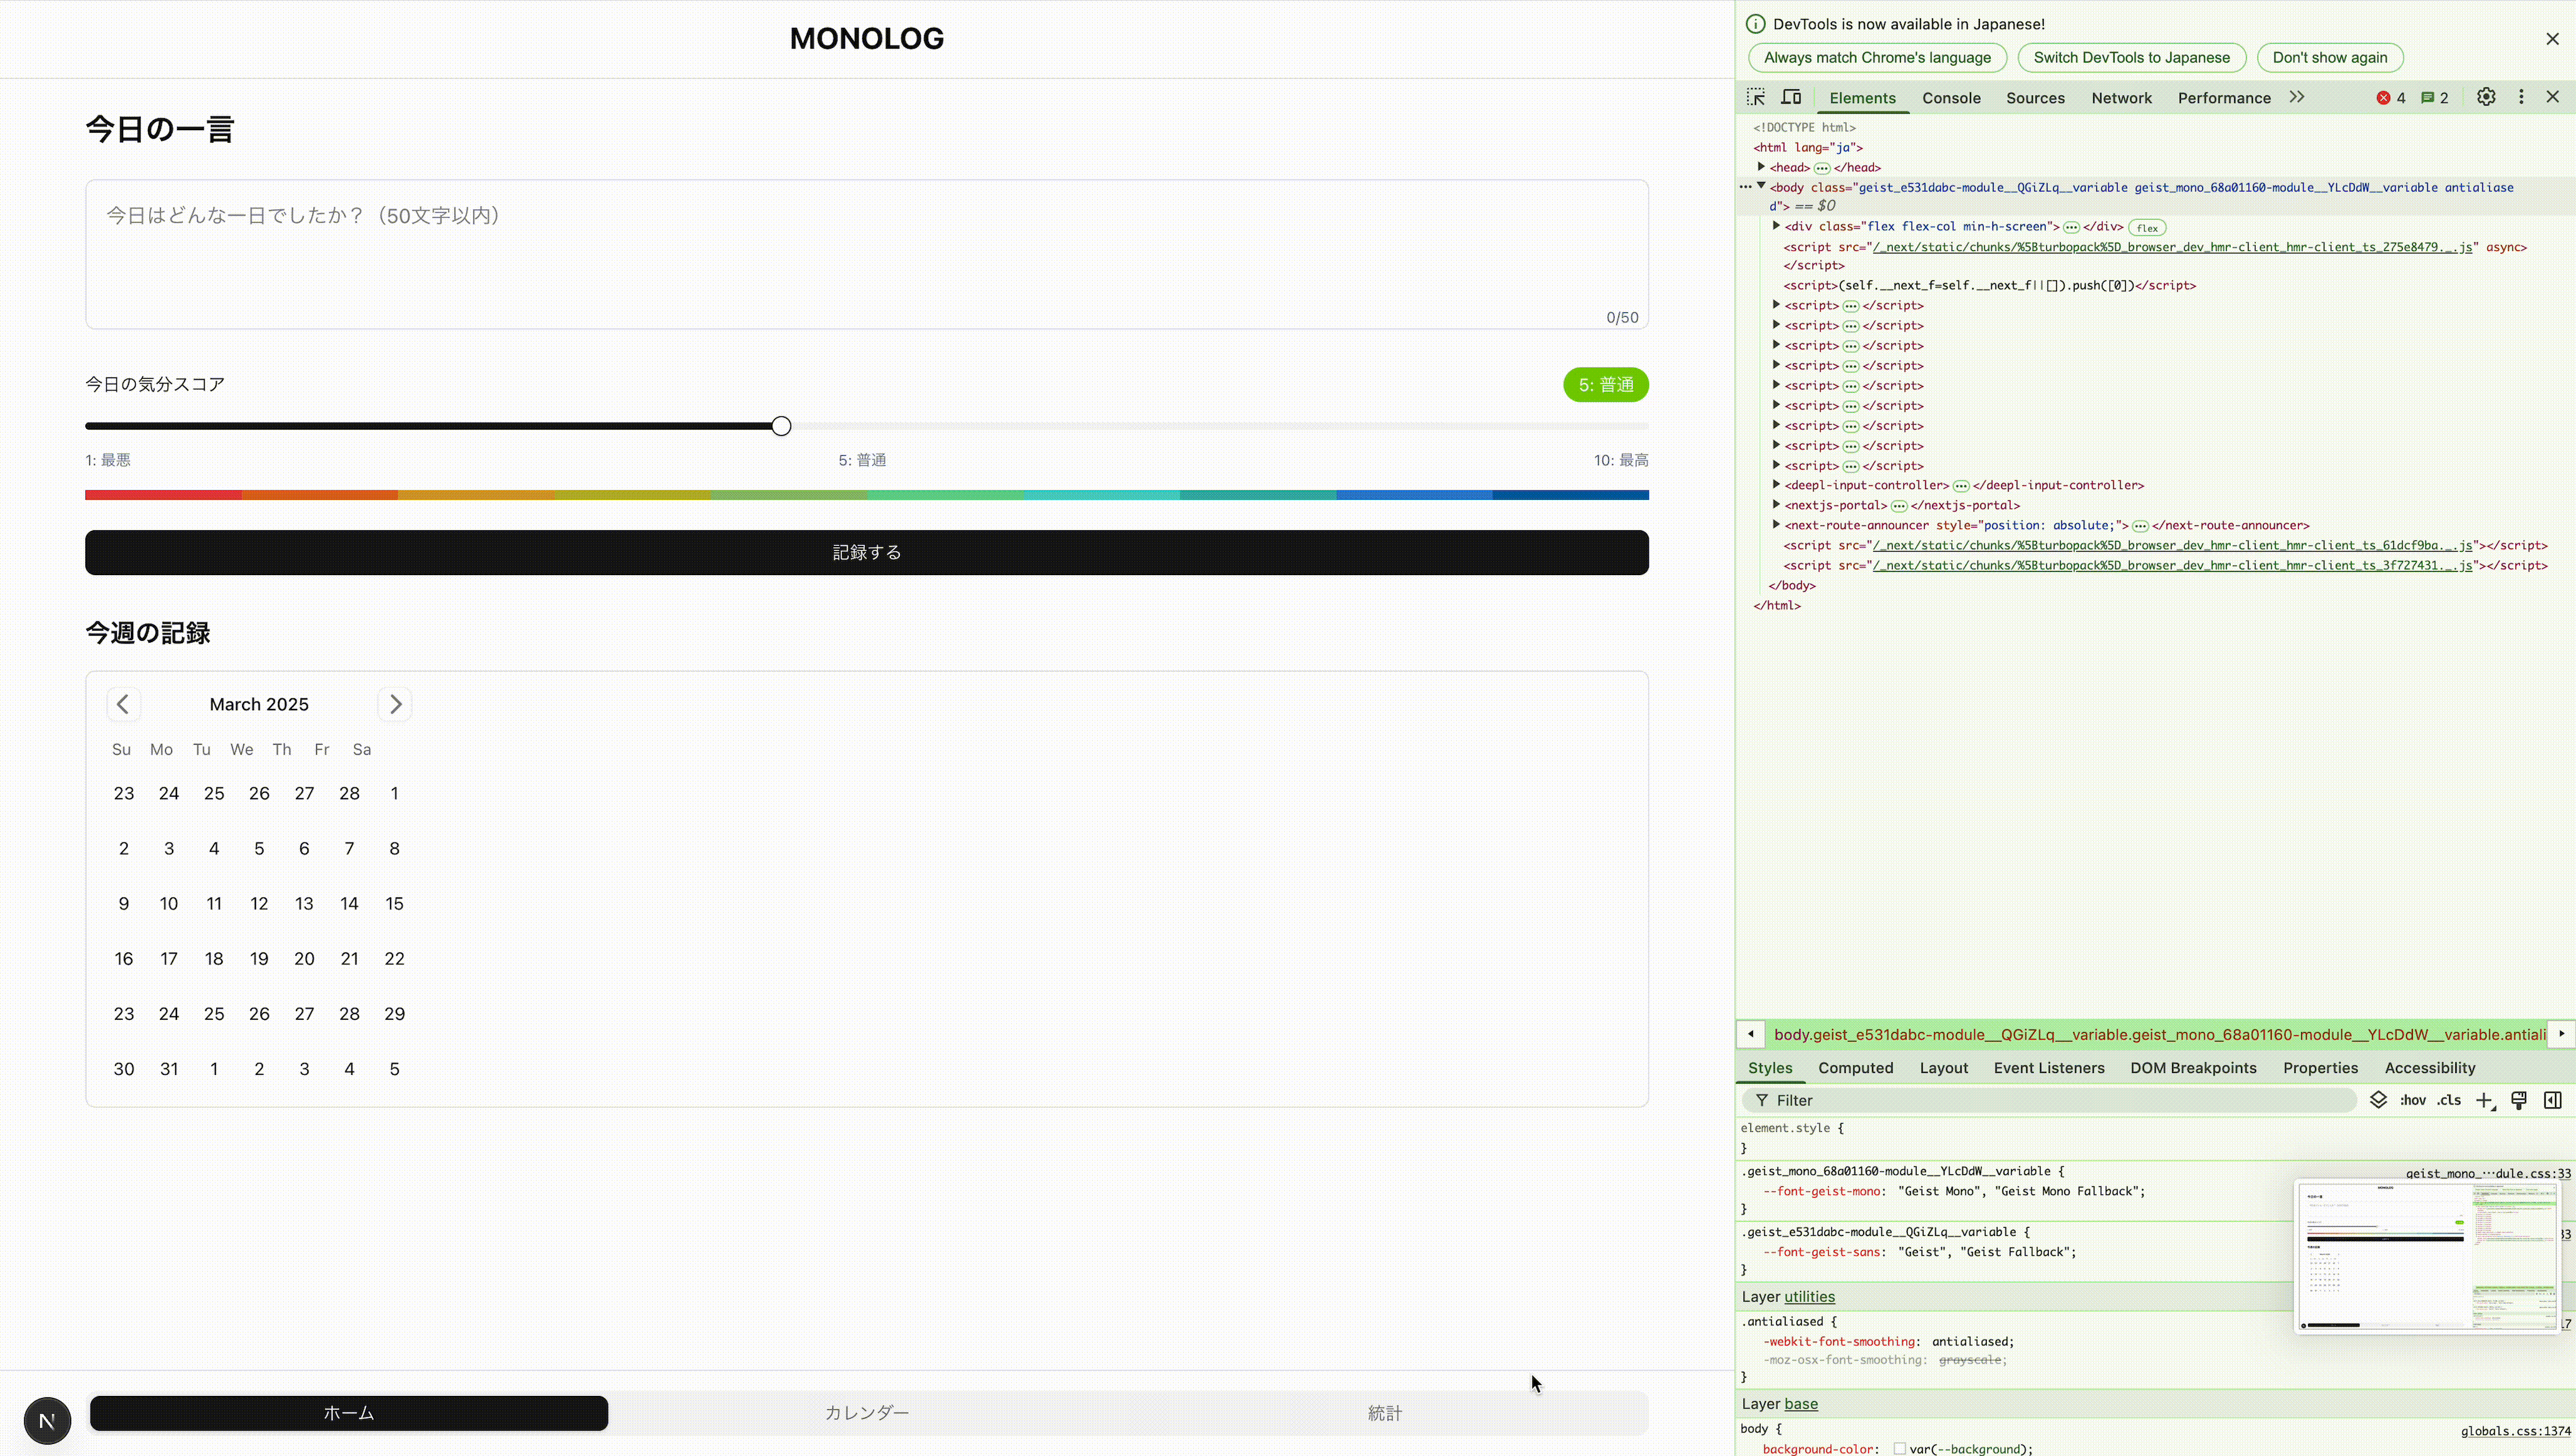Open the utilities layer link

1809,1297
